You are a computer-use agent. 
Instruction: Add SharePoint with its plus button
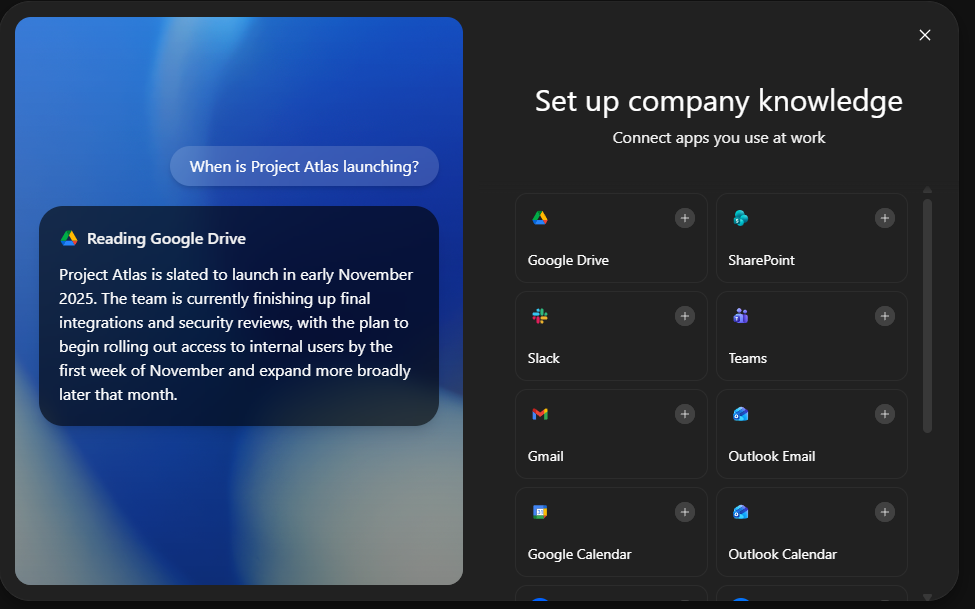884,217
